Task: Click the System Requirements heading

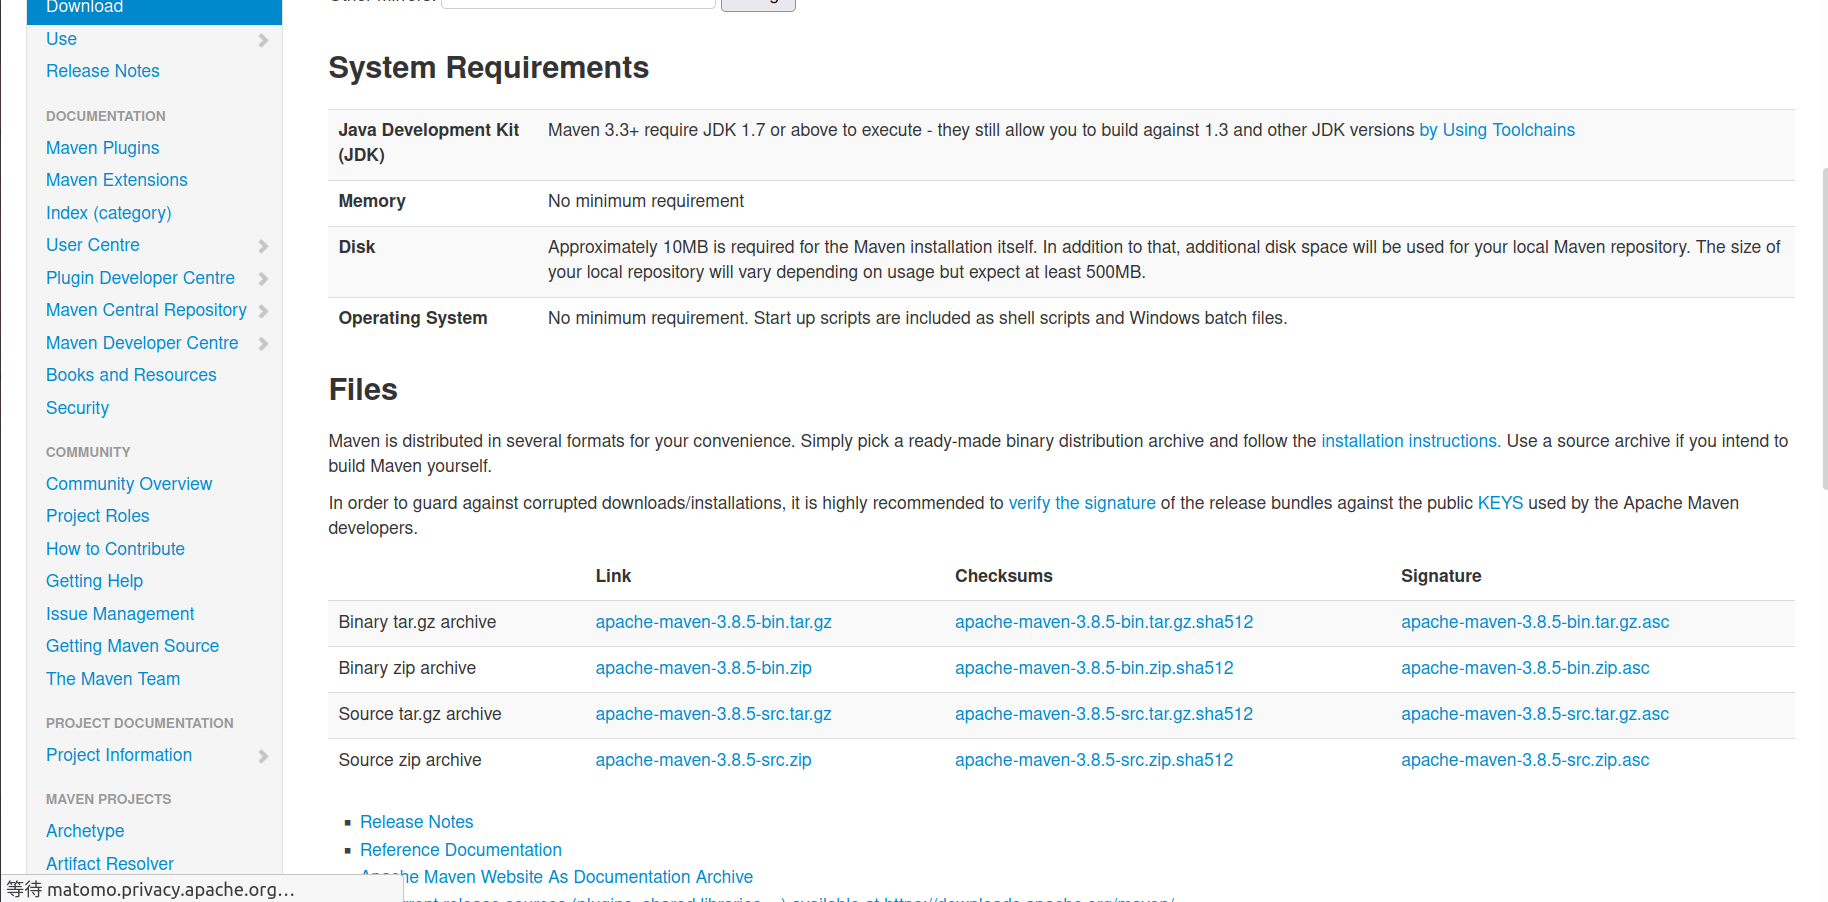Action: pyautogui.click(x=488, y=68)
